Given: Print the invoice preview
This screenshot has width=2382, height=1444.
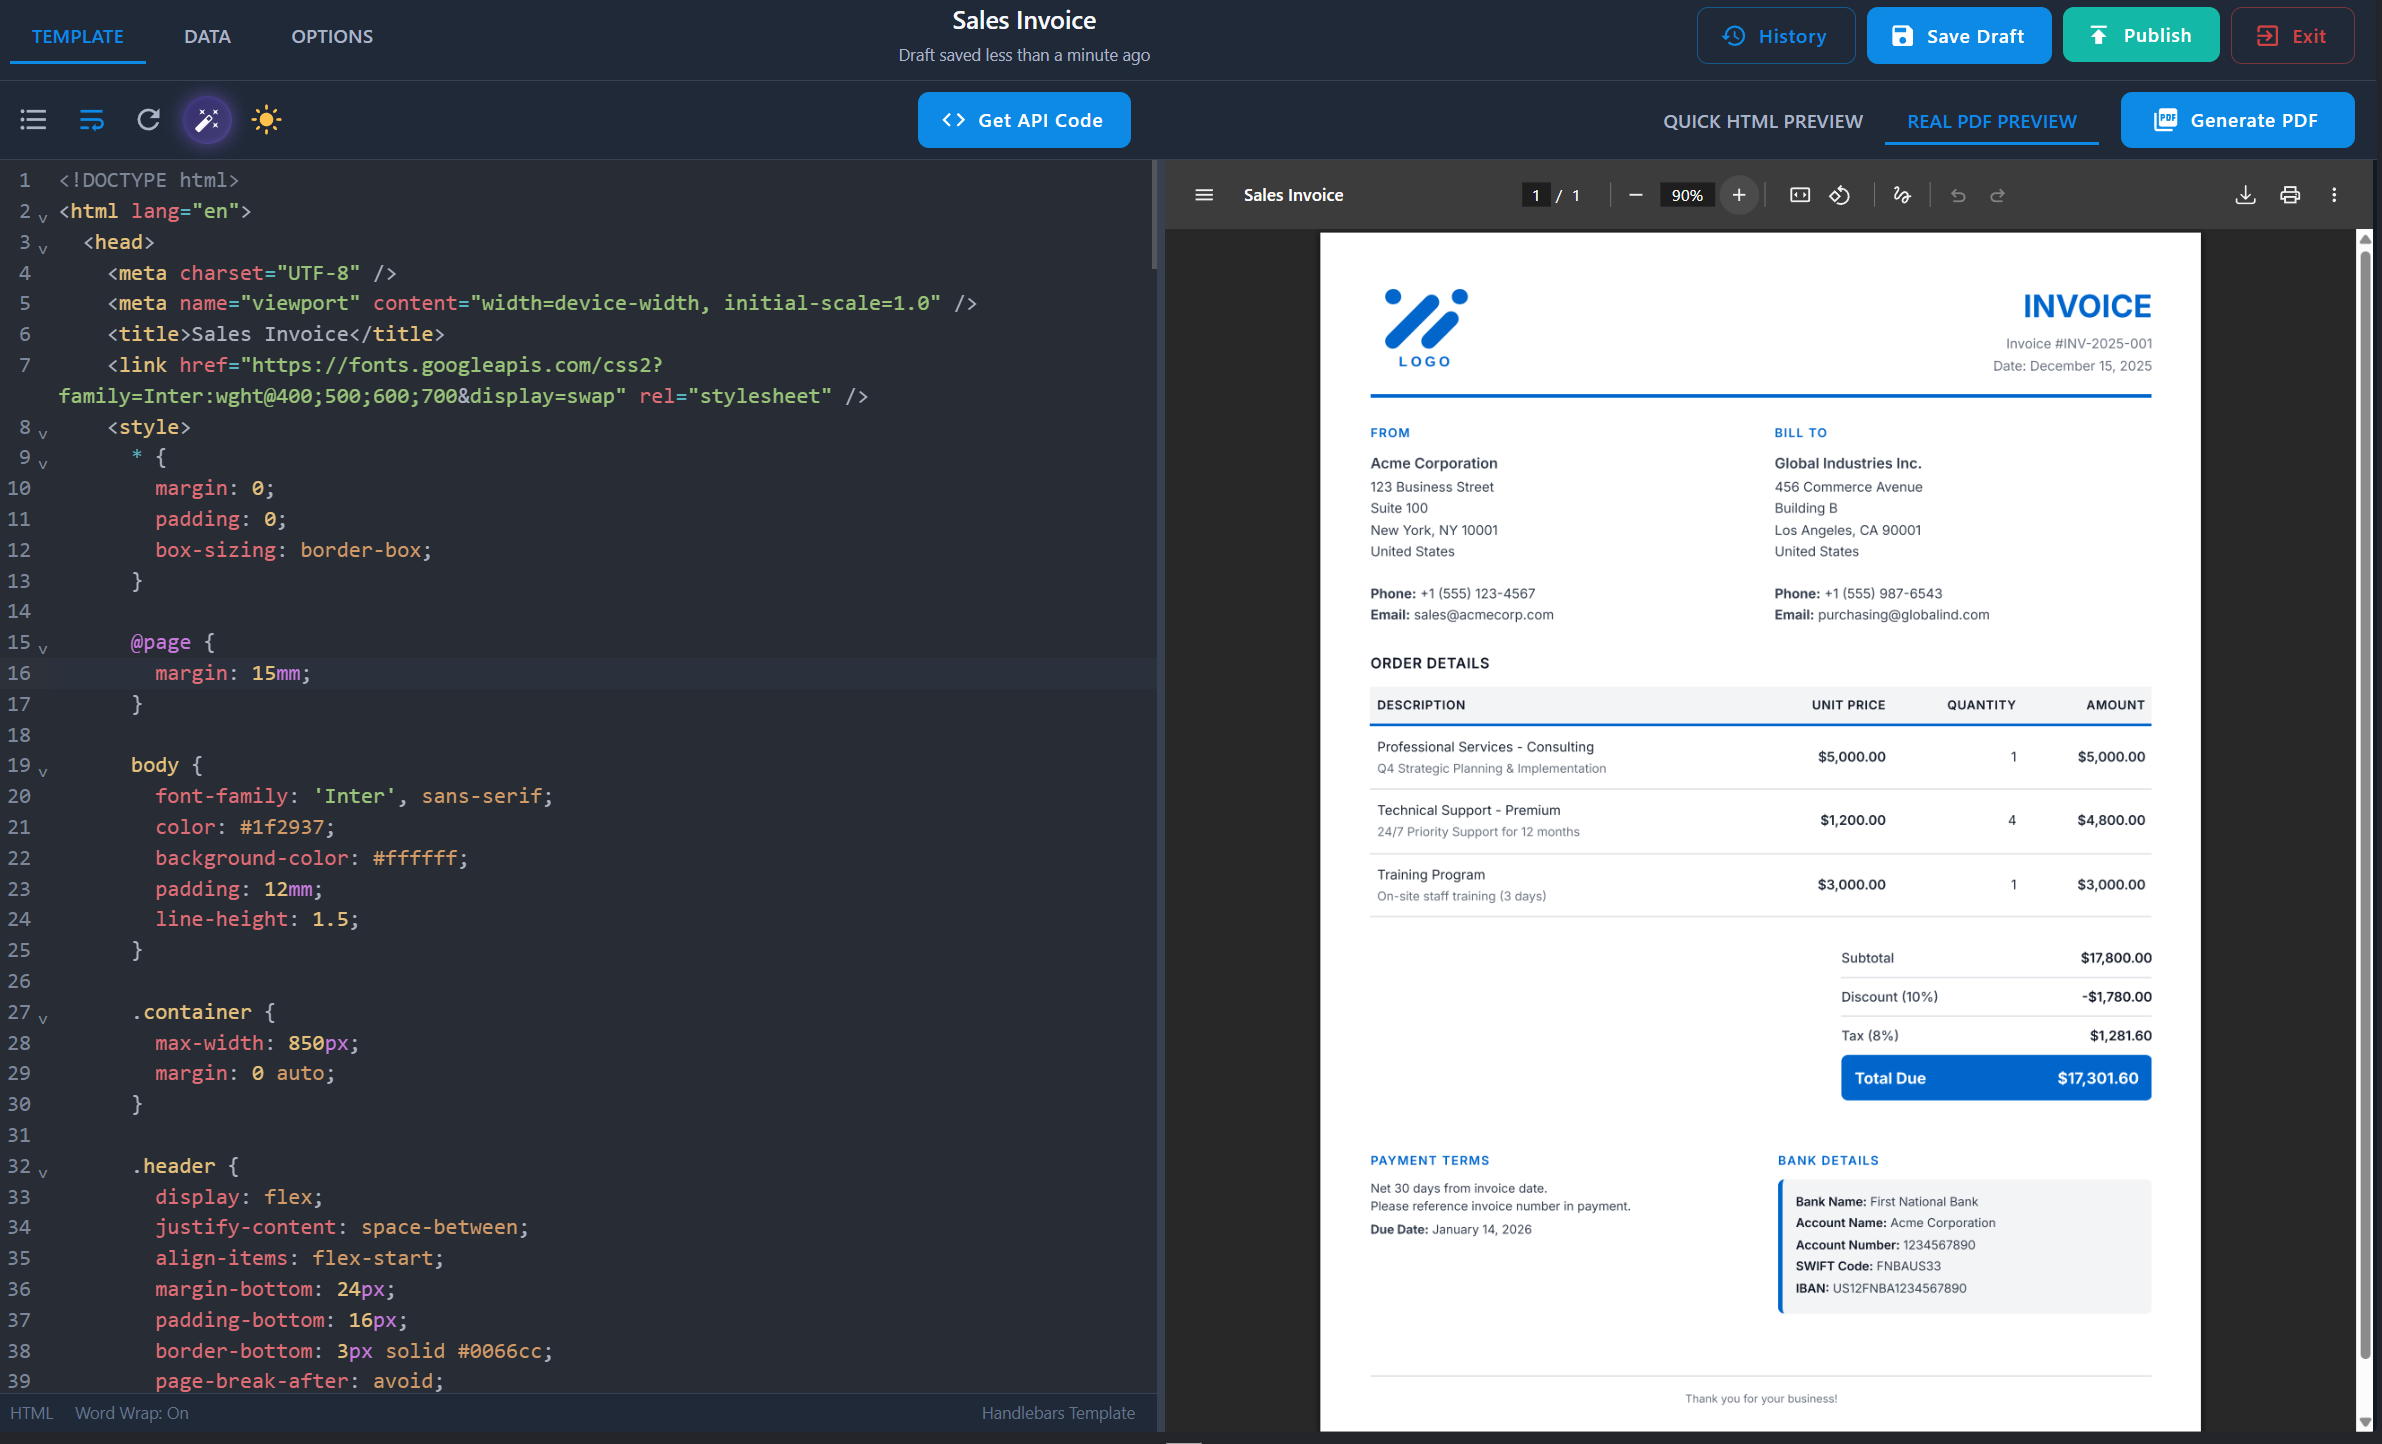Looking at the screenshot, I should 2290,195.
